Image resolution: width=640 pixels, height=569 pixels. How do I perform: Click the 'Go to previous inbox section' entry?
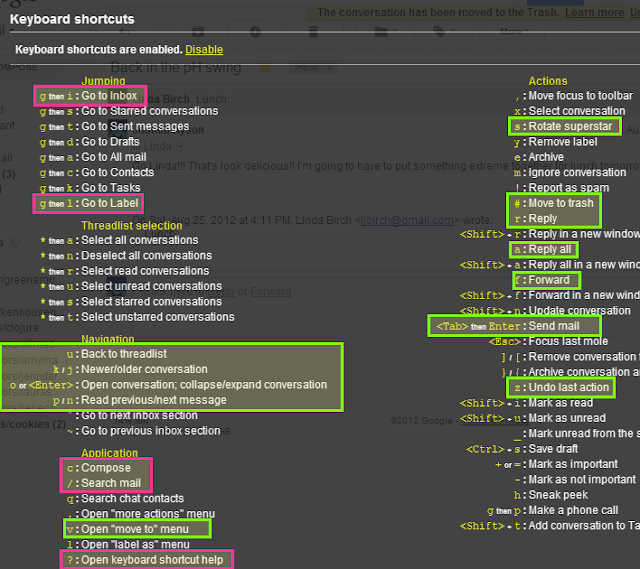click(x=143, y=431)
